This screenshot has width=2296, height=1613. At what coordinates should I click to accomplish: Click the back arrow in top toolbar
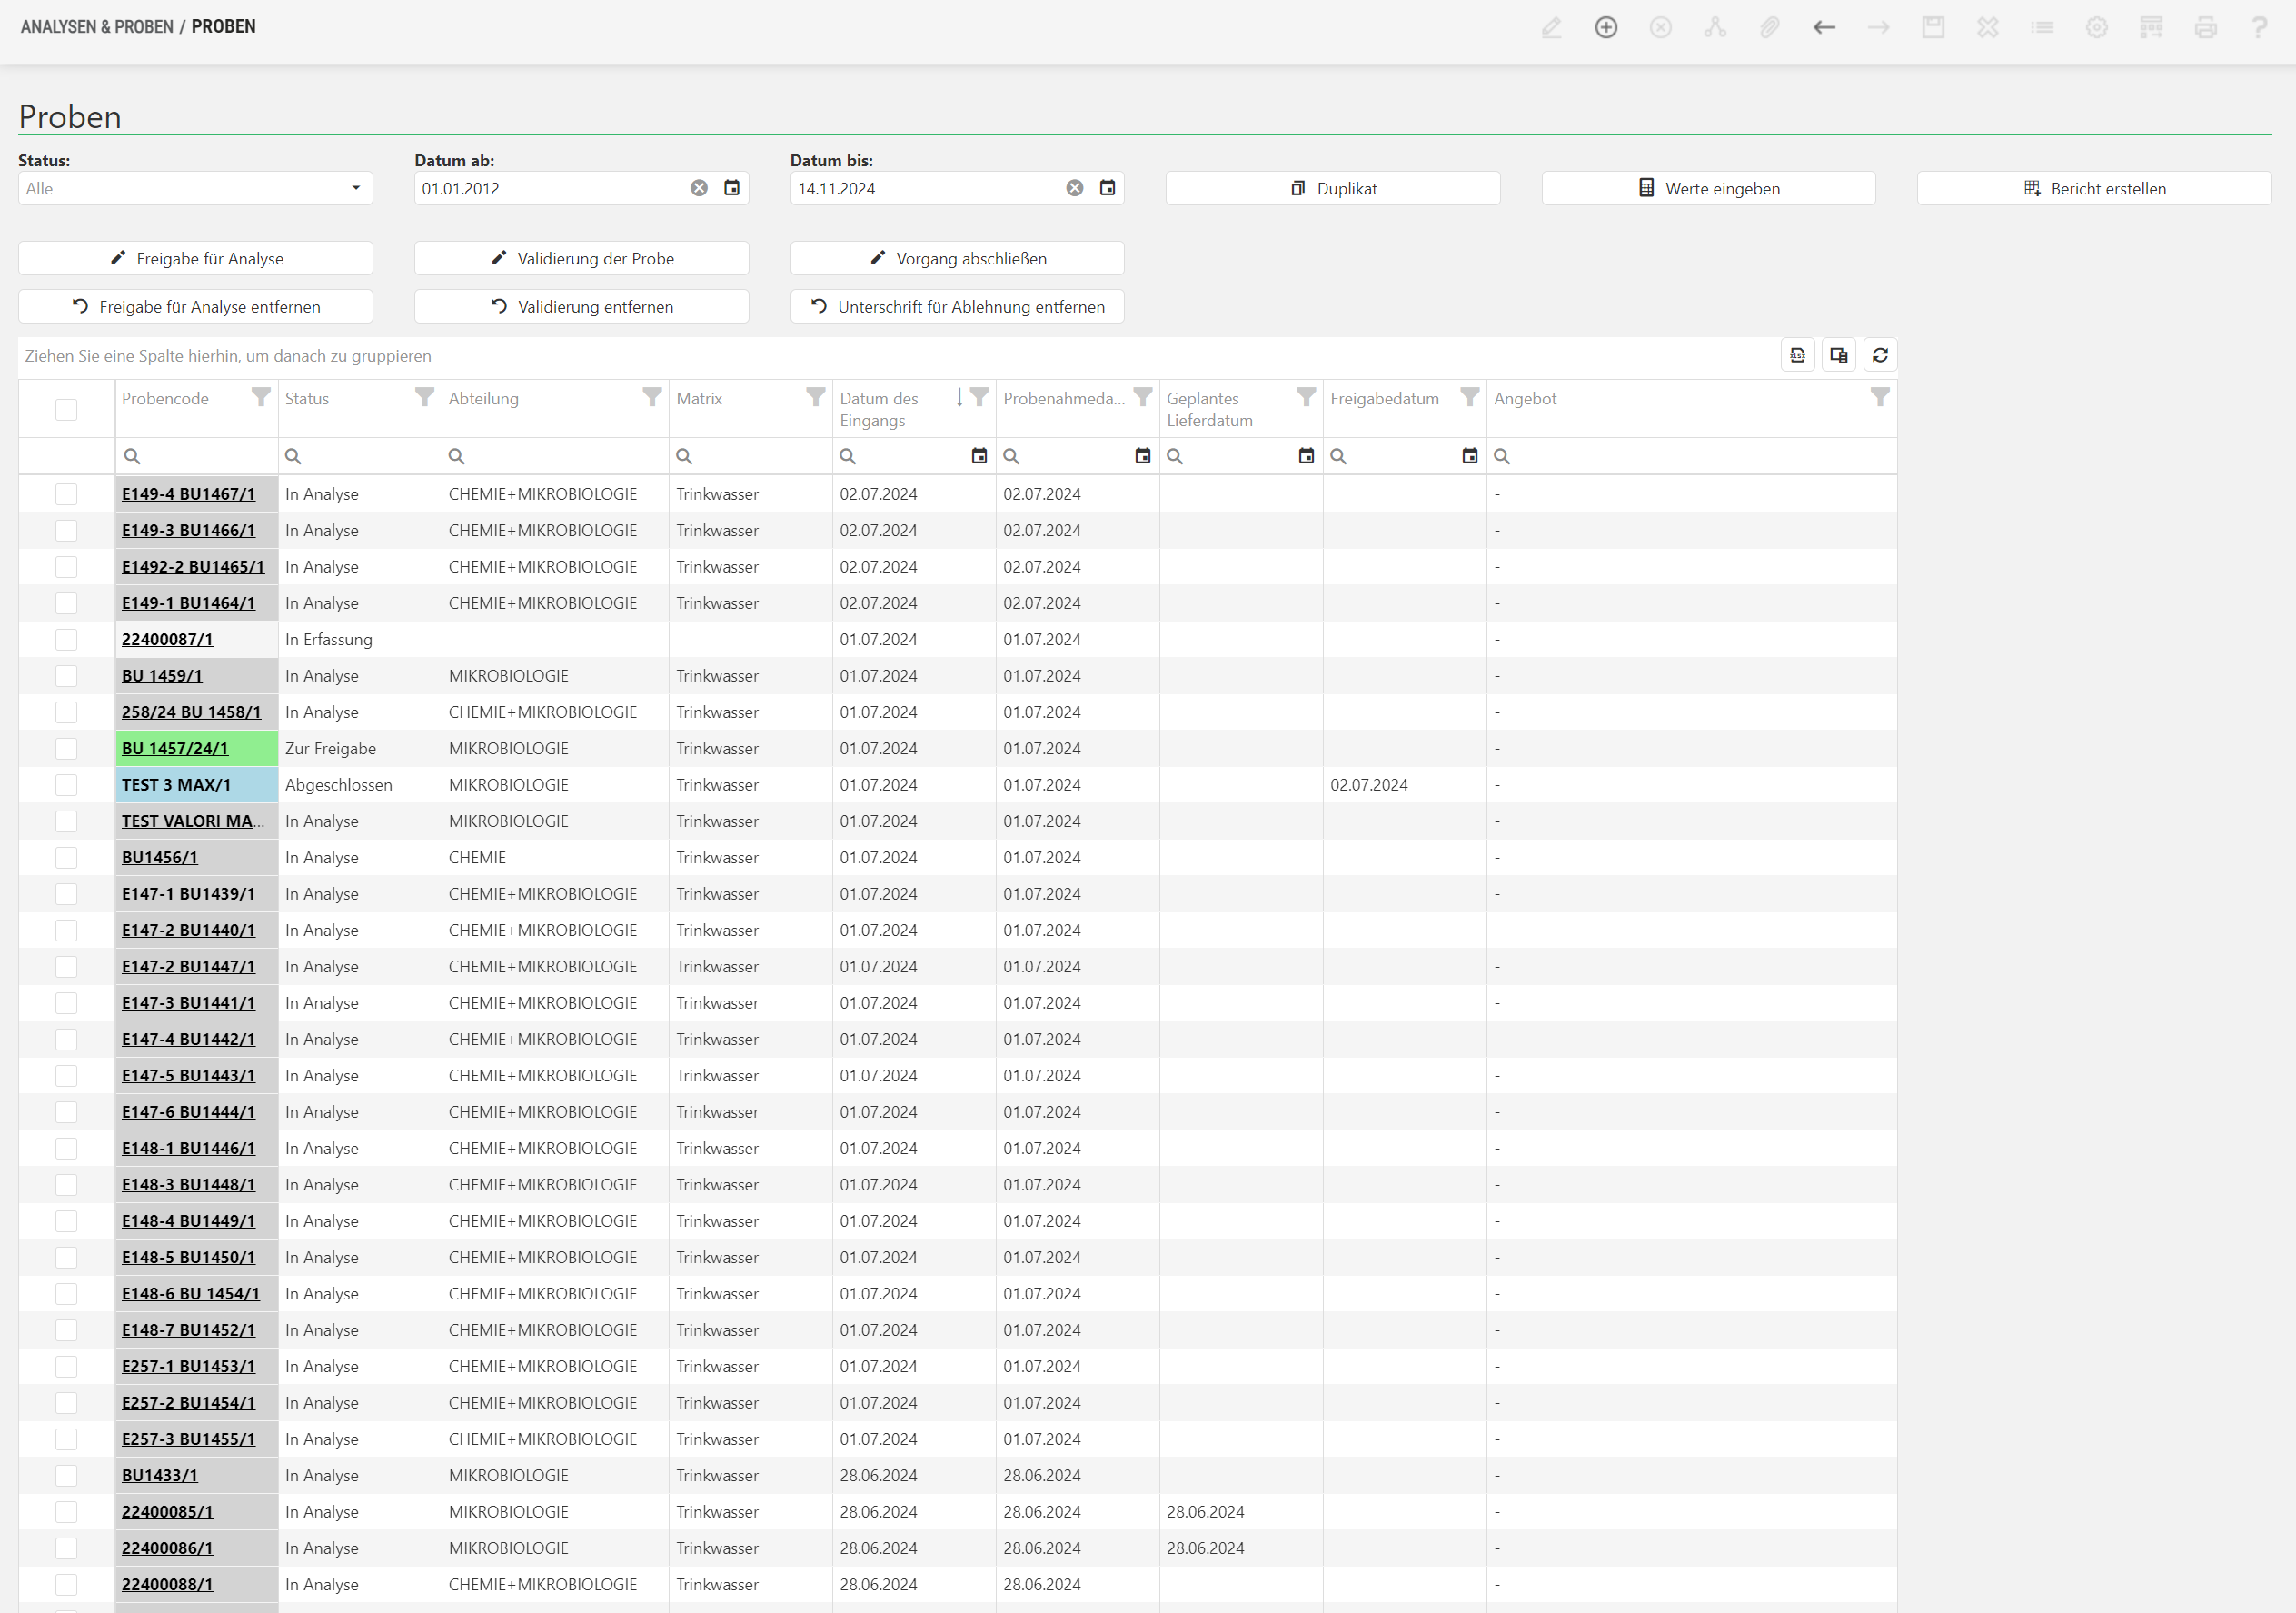[x=1824, y=28]
